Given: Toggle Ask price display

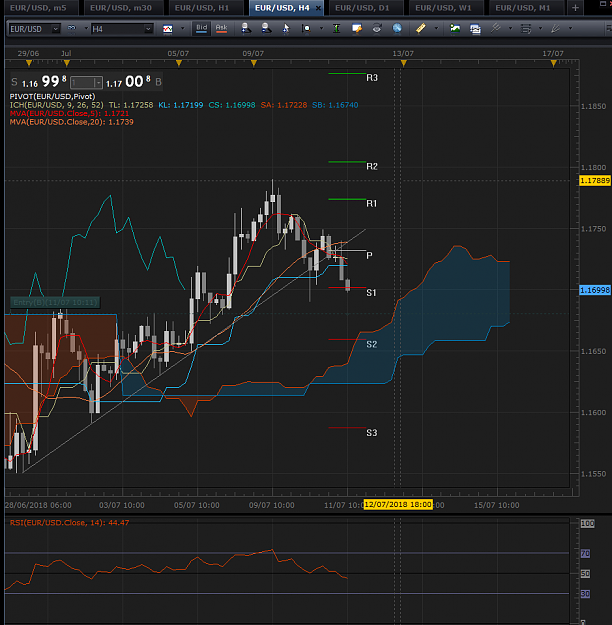Looking at the screenshot, I should coord(221,28).
